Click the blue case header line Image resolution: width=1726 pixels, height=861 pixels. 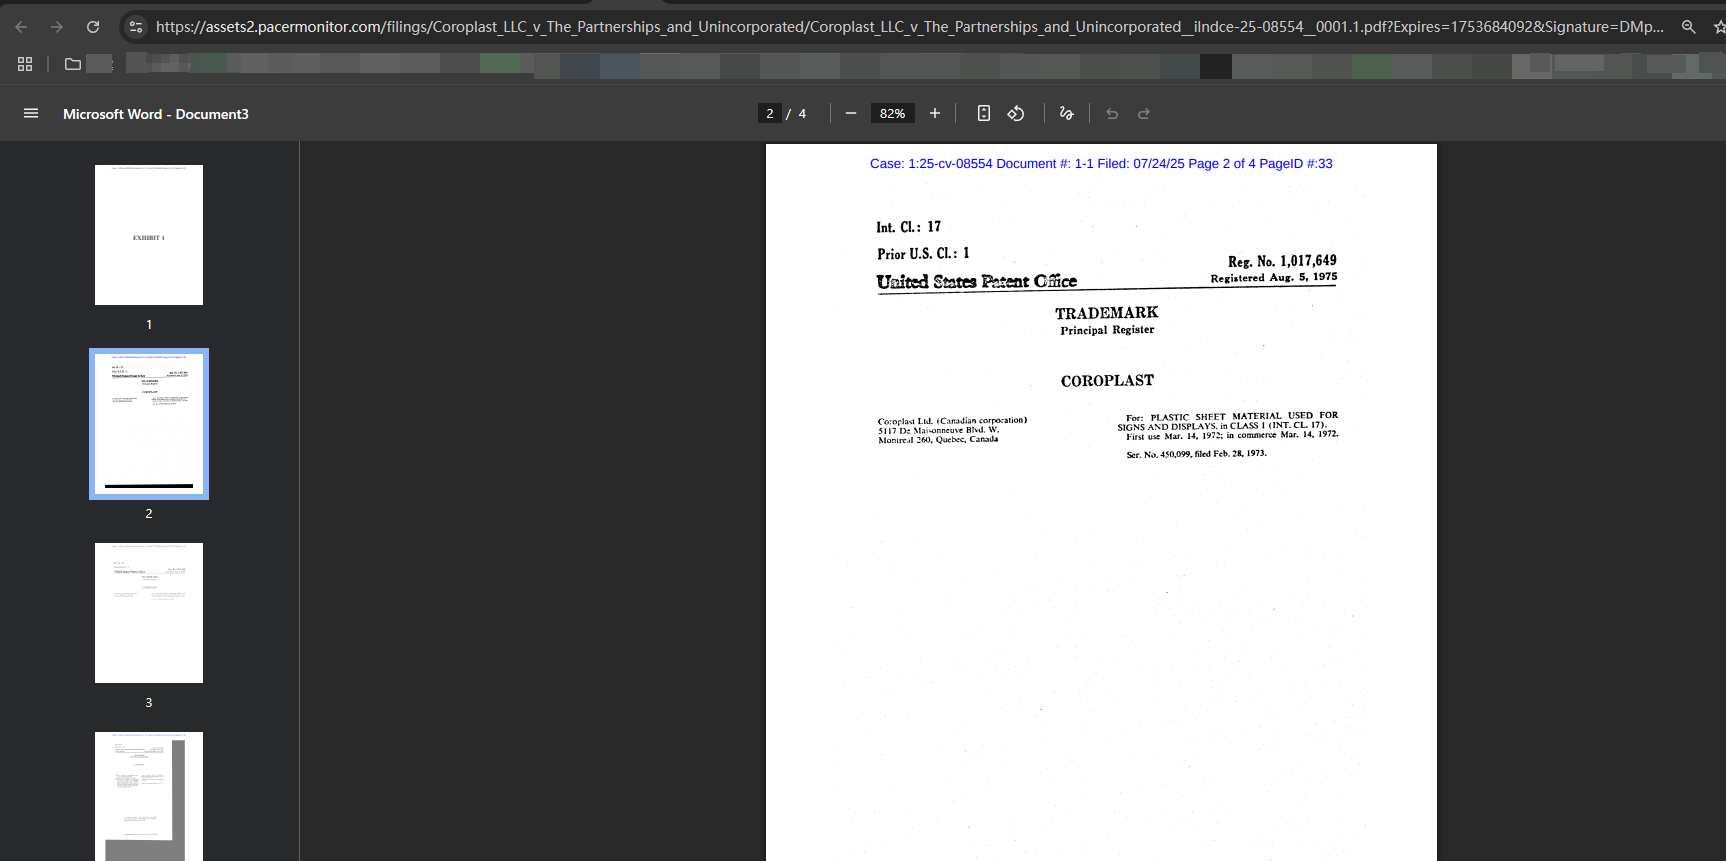[1101, 164]
